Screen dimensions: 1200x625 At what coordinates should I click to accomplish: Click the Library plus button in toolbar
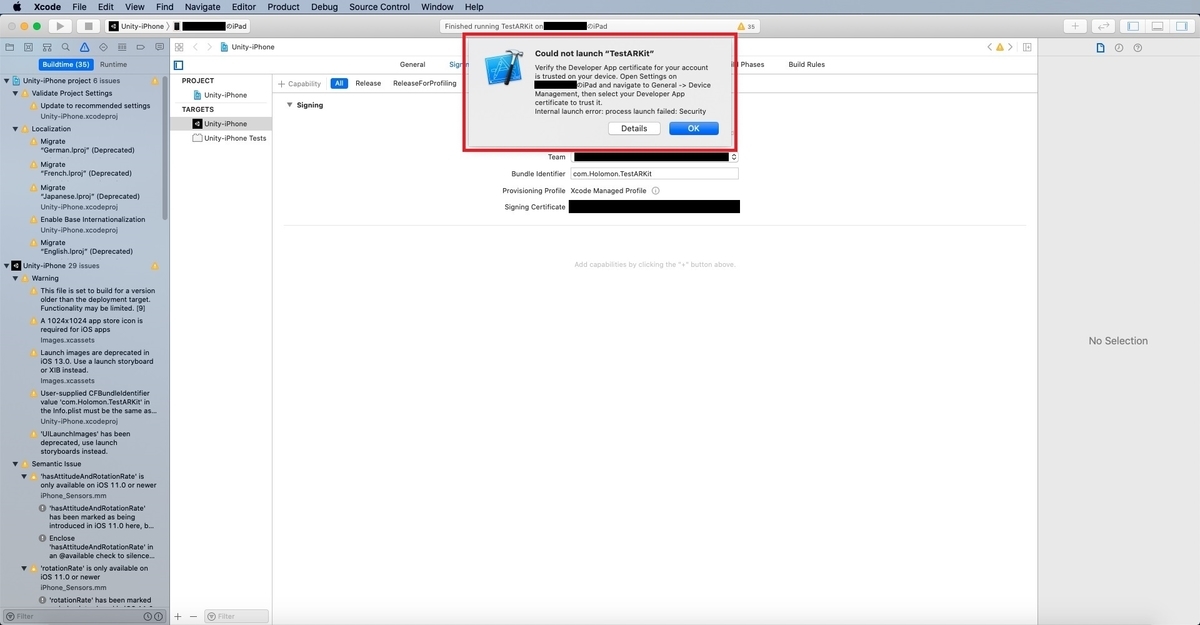point(1076,26)
